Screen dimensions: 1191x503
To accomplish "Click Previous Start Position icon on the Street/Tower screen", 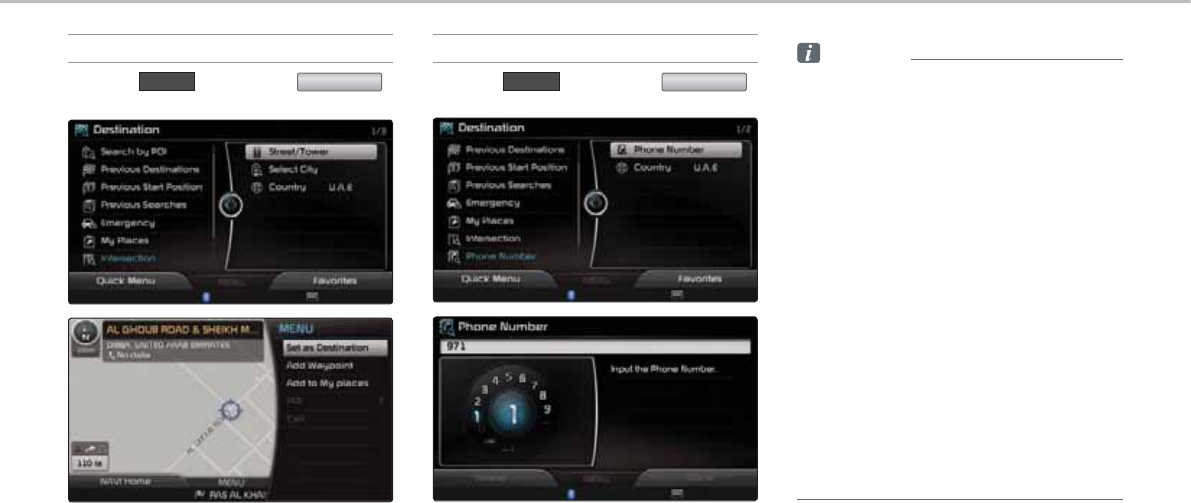I will pos(88,187).
